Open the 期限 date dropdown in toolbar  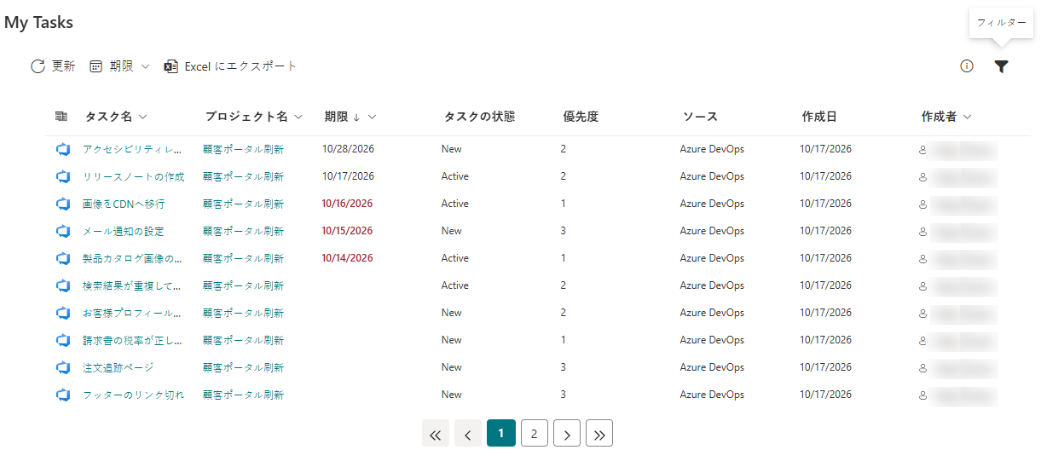pos(119,66)
